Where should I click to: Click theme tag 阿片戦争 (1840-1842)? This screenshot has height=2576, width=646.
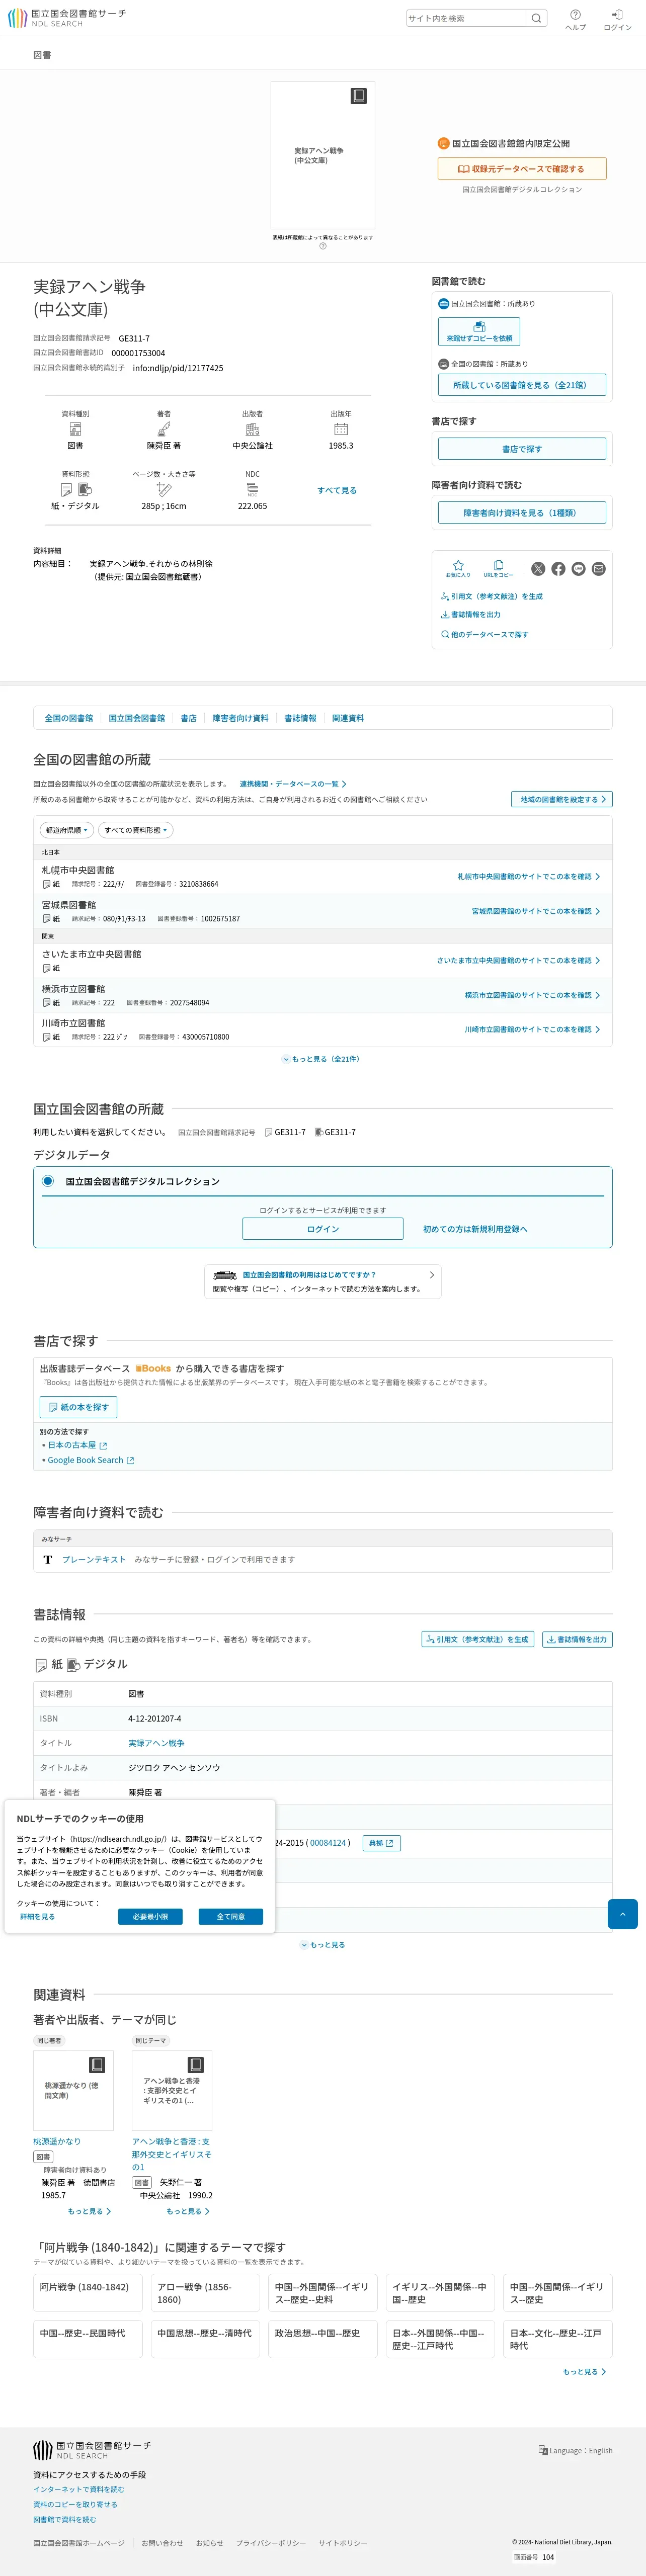point(88,2293)
